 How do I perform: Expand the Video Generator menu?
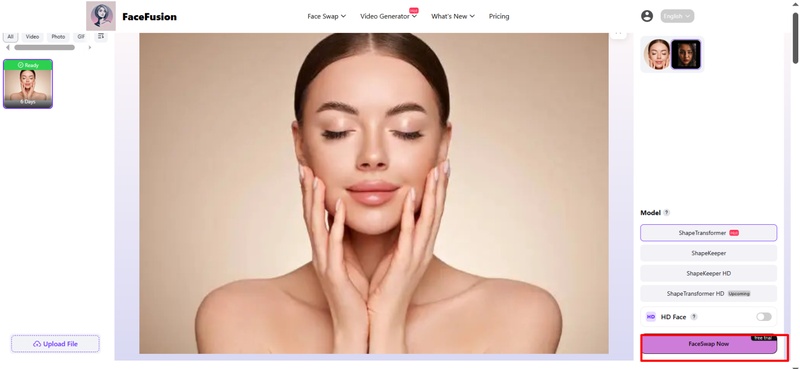(x=389, y=16)
